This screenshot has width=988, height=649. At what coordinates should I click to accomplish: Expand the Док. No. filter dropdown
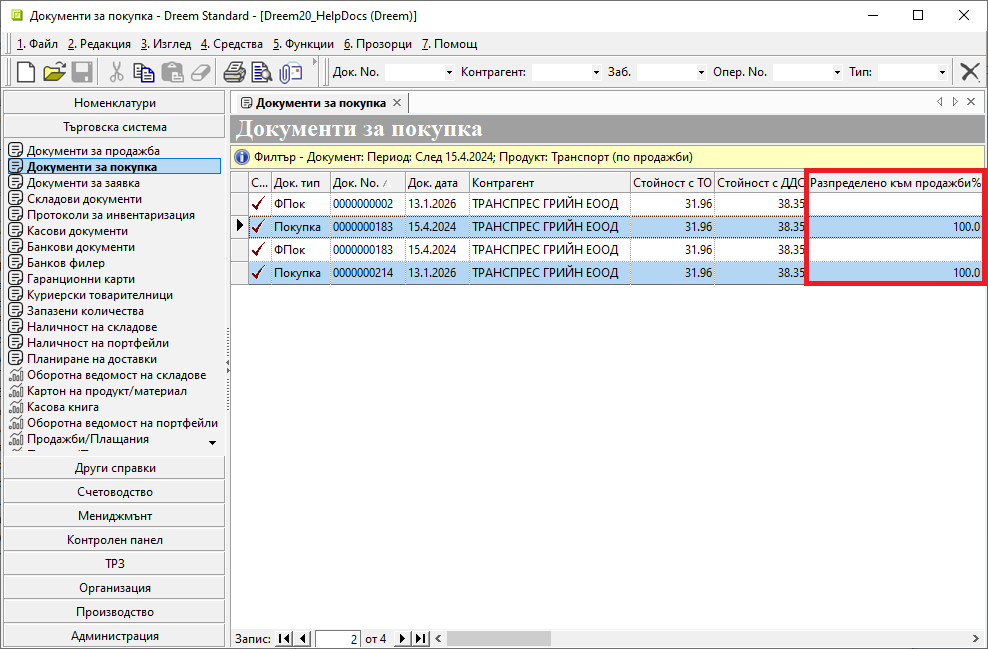point(450,72)
